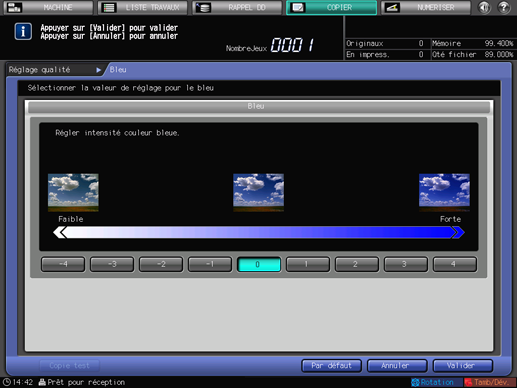Open the MACHINE tab
This screenshot has height=388, width=517.
tap(49, 7)
